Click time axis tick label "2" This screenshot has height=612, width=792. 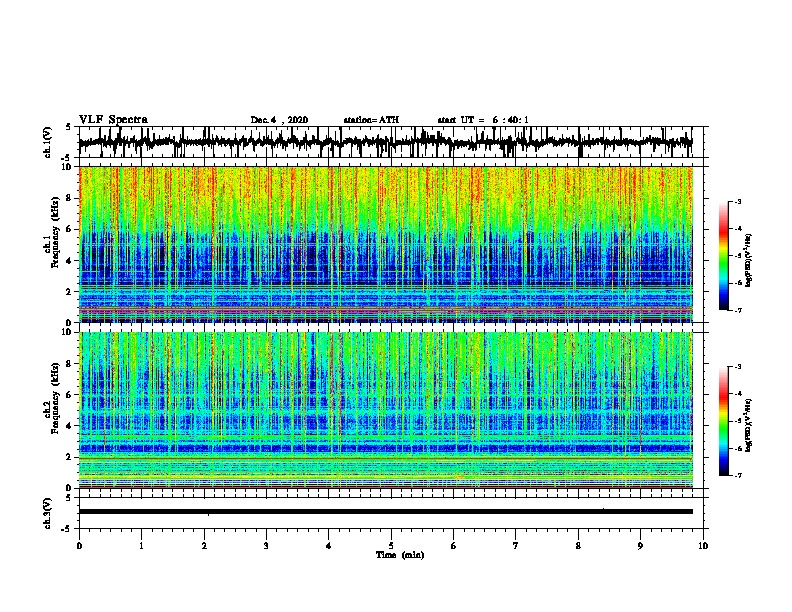click(x=204, y=546)
